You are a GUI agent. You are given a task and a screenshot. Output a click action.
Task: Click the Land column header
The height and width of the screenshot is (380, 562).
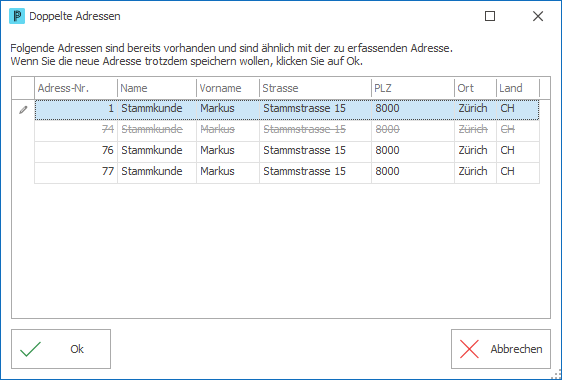pos(518,88)
